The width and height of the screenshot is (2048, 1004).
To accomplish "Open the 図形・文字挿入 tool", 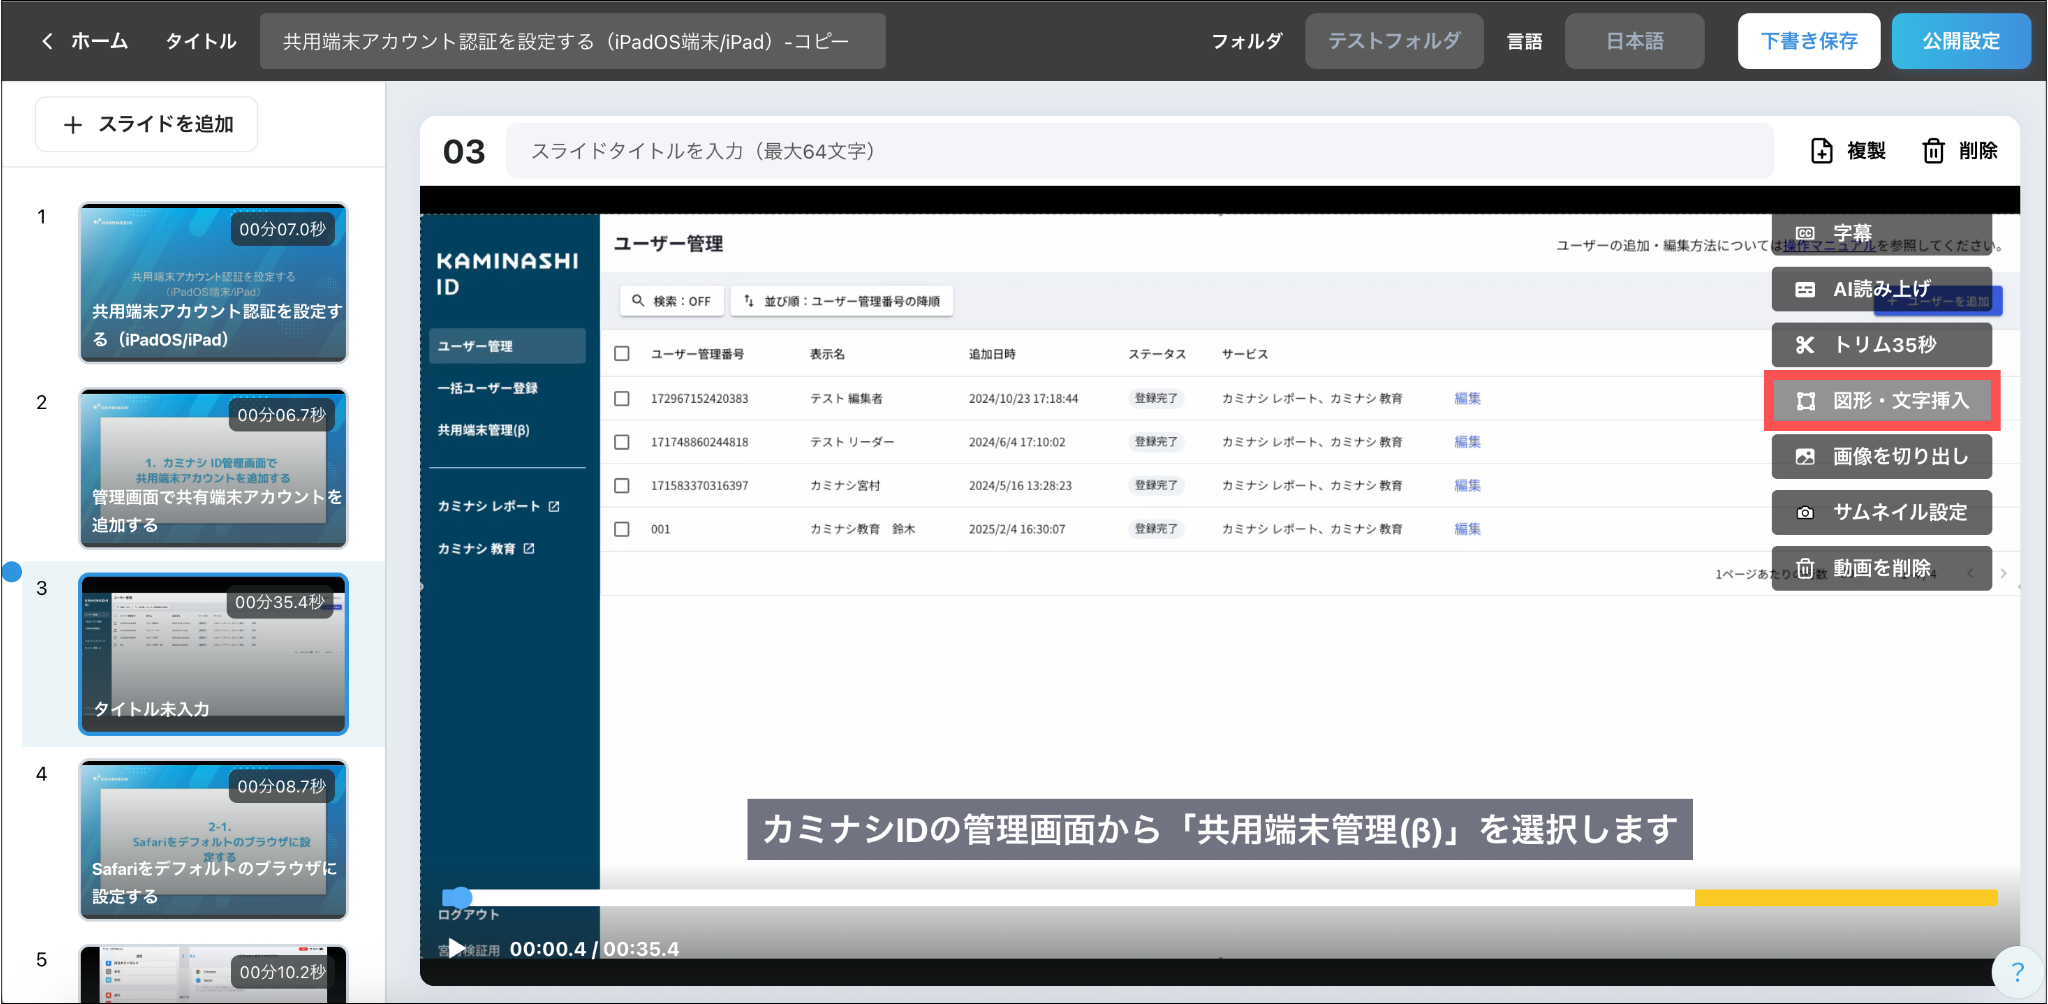I will [1881, 401].
